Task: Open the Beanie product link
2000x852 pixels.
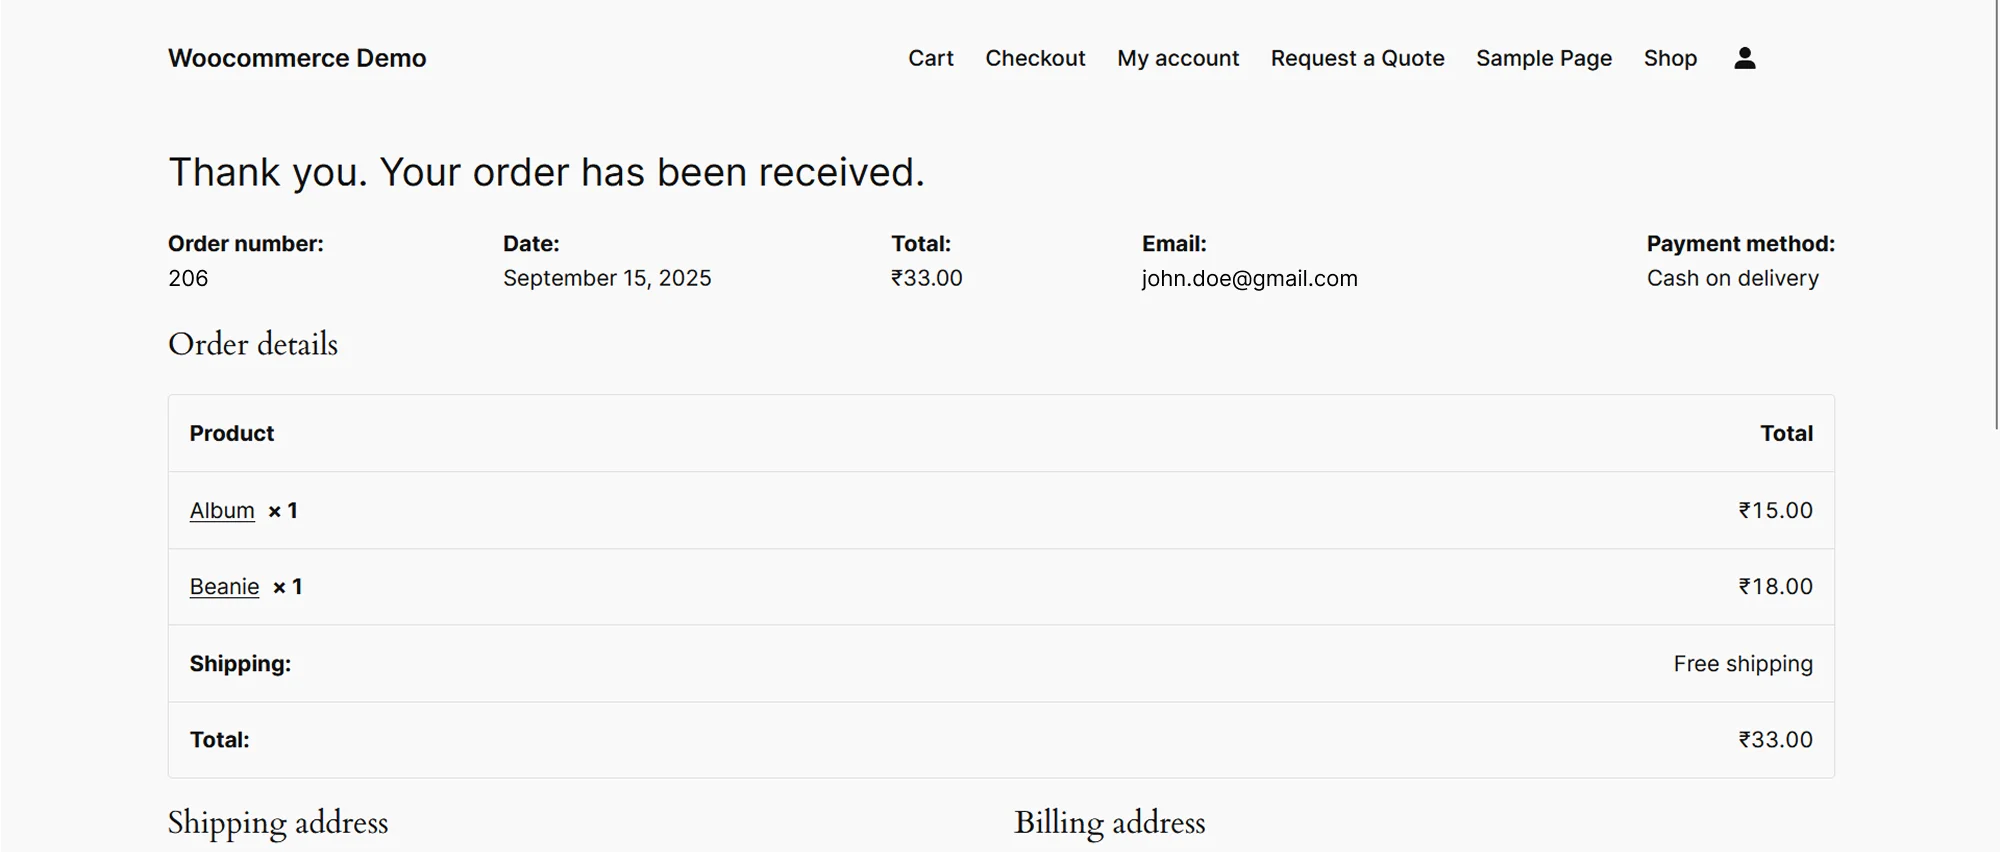Action: [224, 587]
